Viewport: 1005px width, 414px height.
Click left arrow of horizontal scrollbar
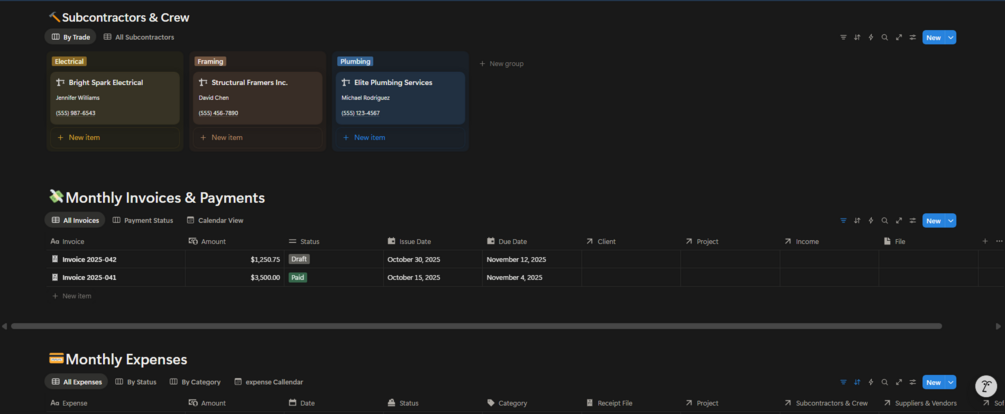tap(4, 326)
